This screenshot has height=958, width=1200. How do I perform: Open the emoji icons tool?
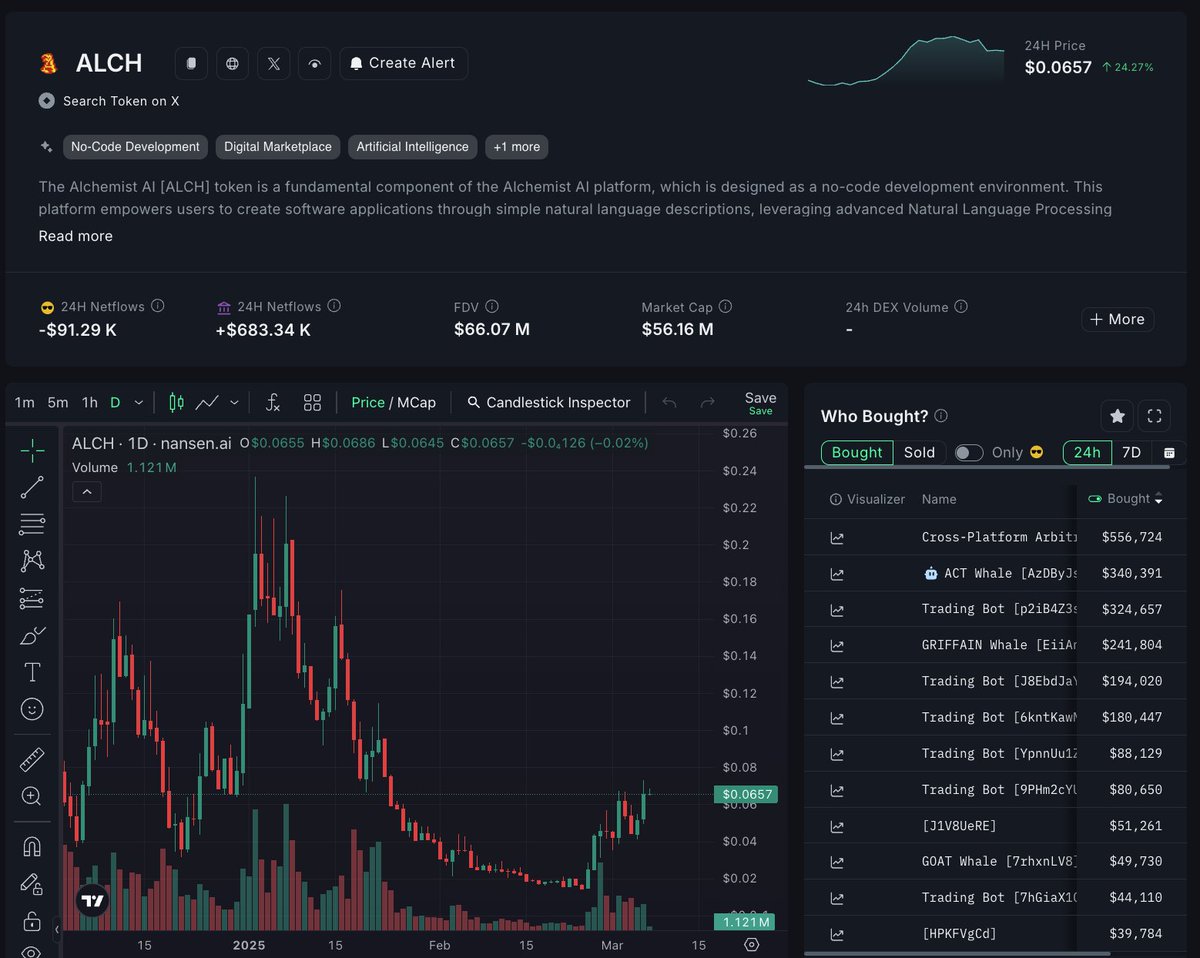coord(32,709)
